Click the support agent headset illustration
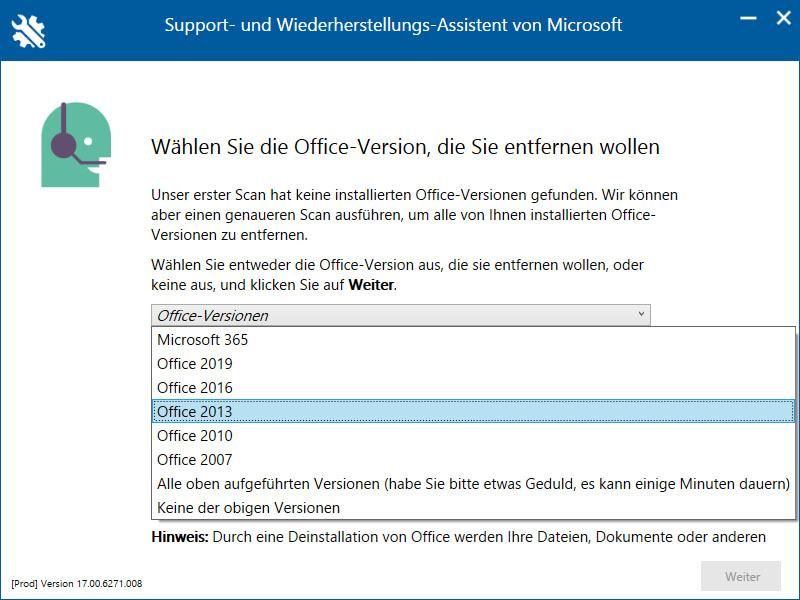 pos(76,144)
